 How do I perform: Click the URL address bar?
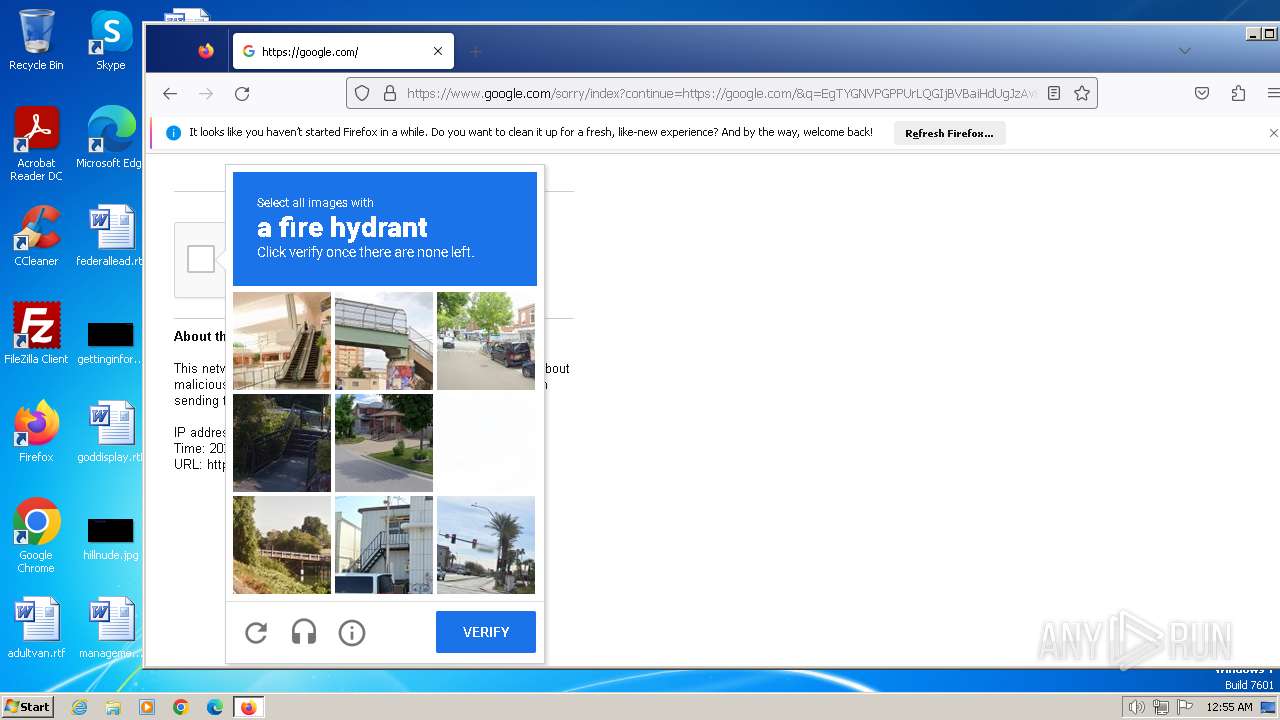click(x=722, y=93)
